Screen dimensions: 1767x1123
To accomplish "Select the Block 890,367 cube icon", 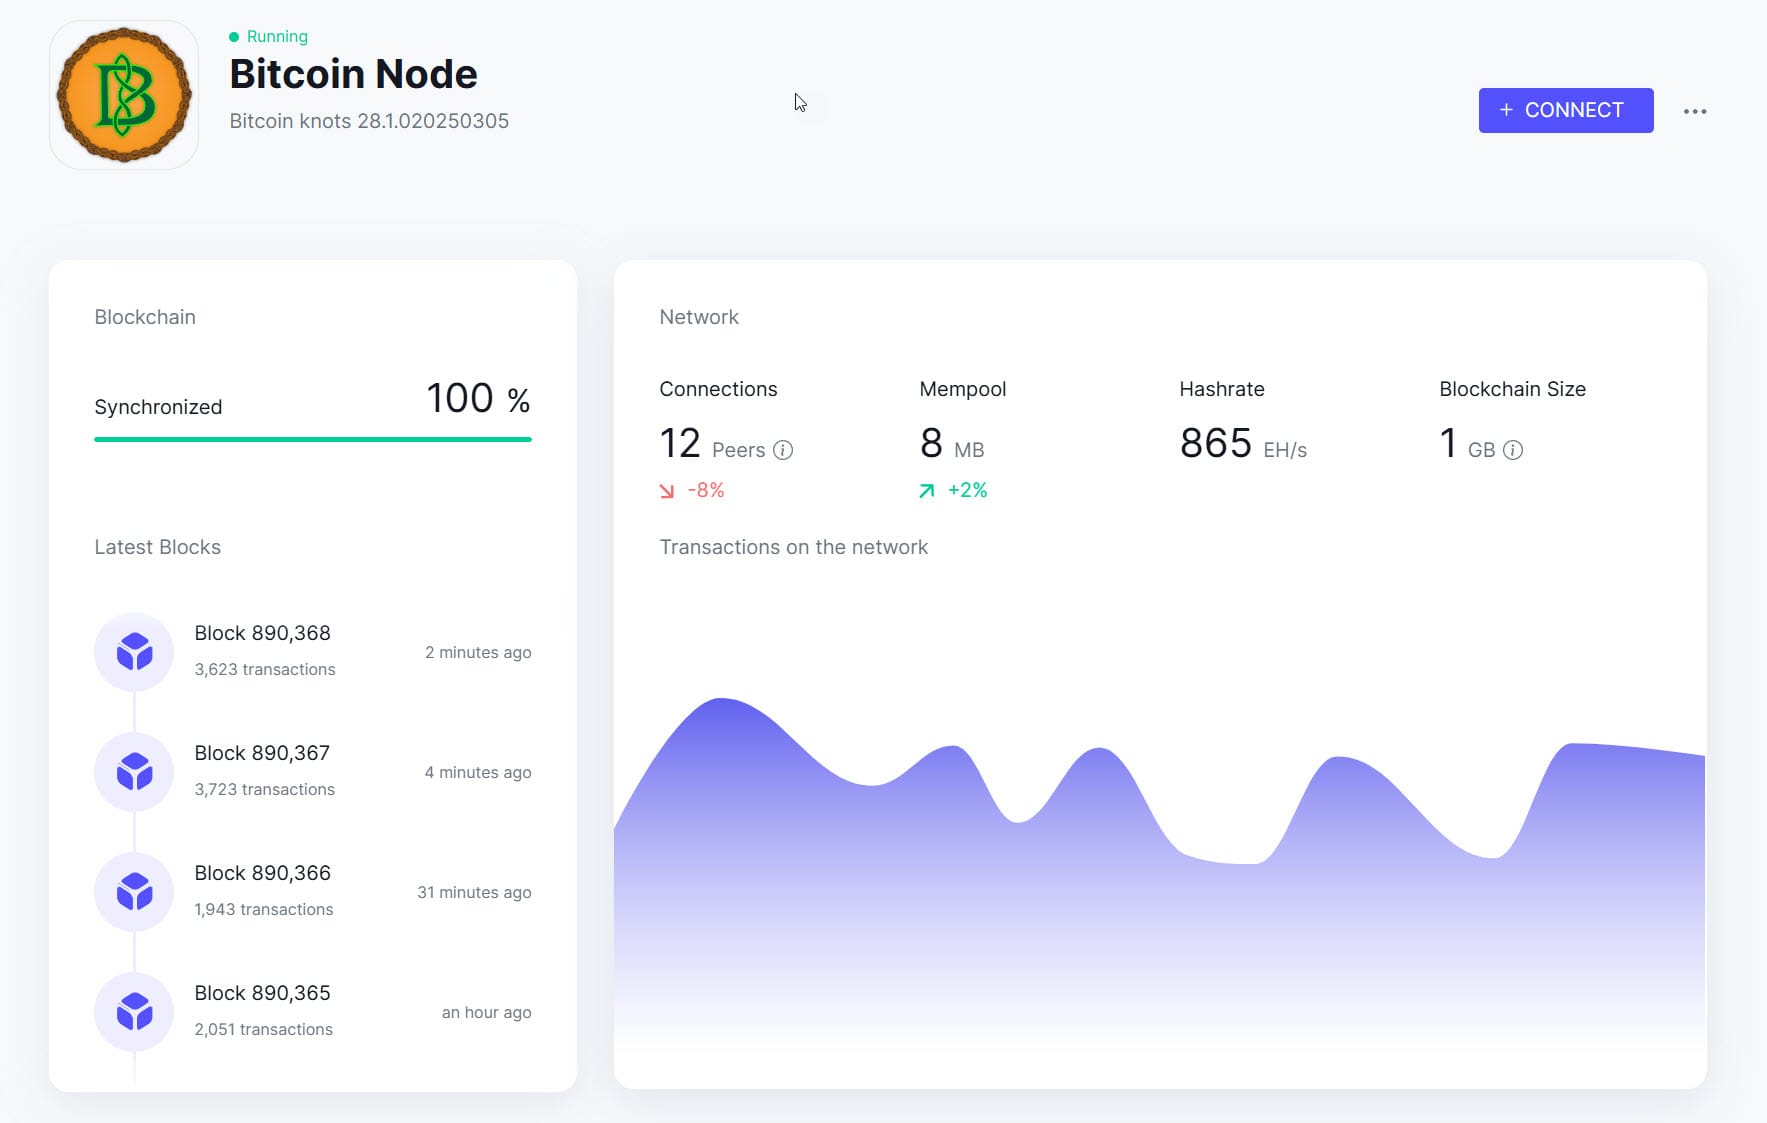I will click(x=133, y=771).
